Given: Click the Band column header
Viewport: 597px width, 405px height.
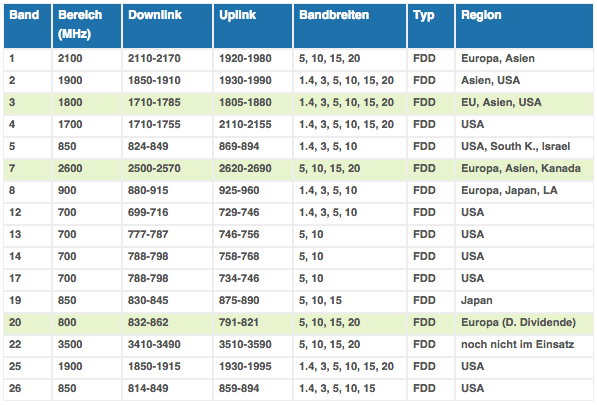Looking at the screenshot, I should click(x=27, y=26).
